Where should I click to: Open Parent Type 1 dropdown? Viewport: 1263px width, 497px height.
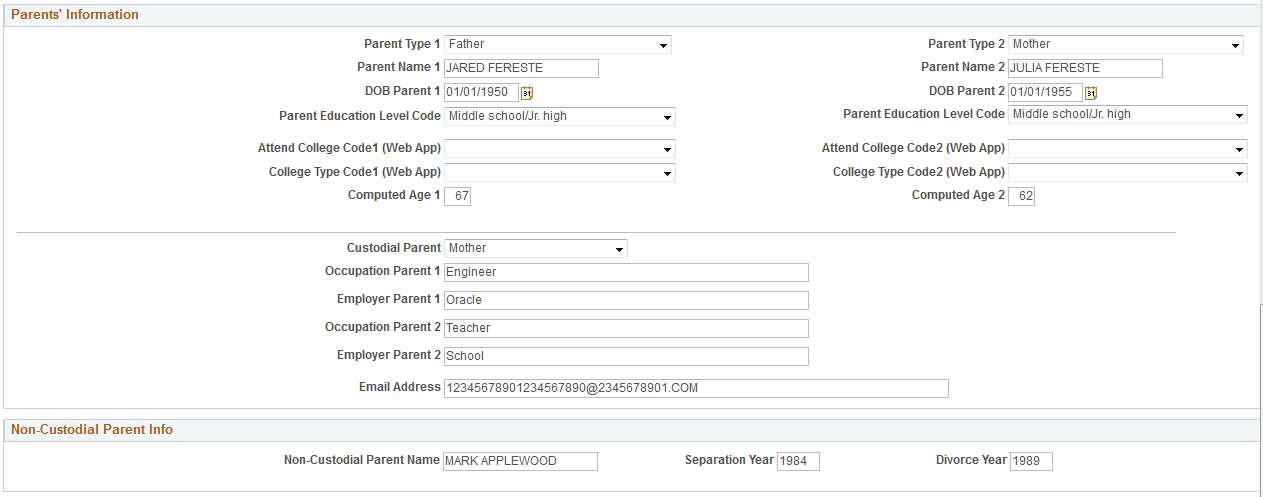[x=558, y=44]
